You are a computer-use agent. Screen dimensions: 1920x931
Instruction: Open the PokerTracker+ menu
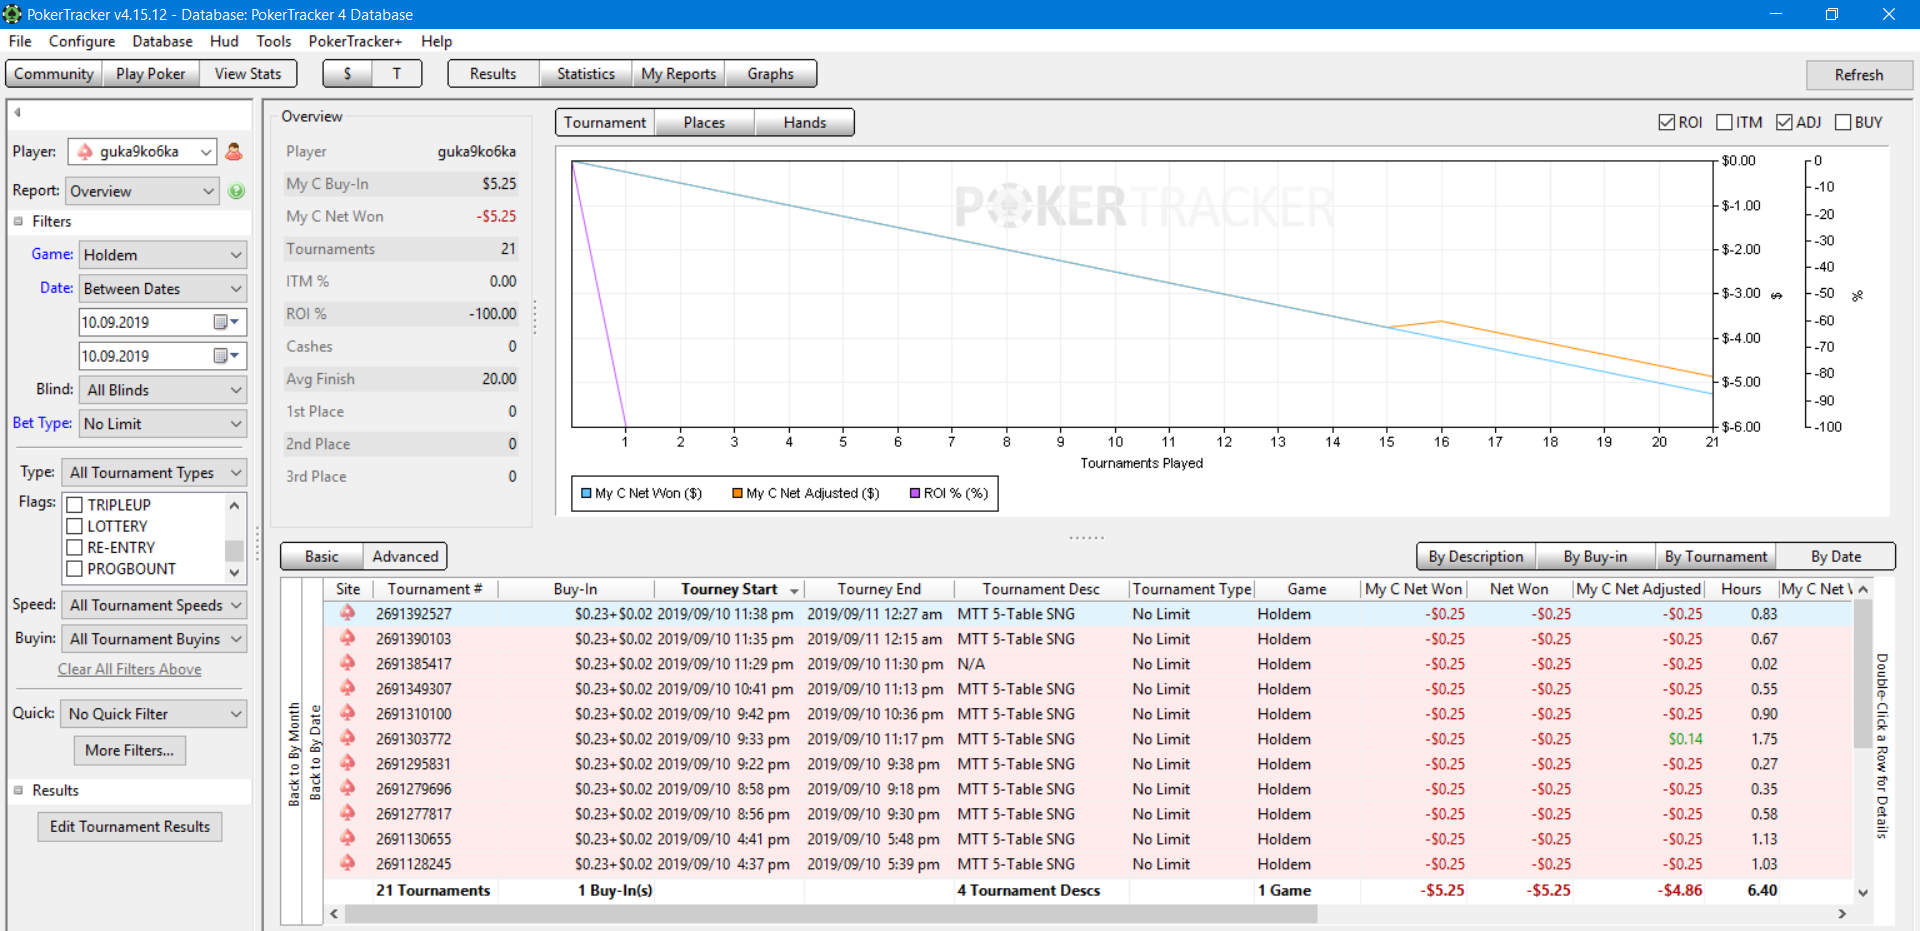[x=355, y=41]
